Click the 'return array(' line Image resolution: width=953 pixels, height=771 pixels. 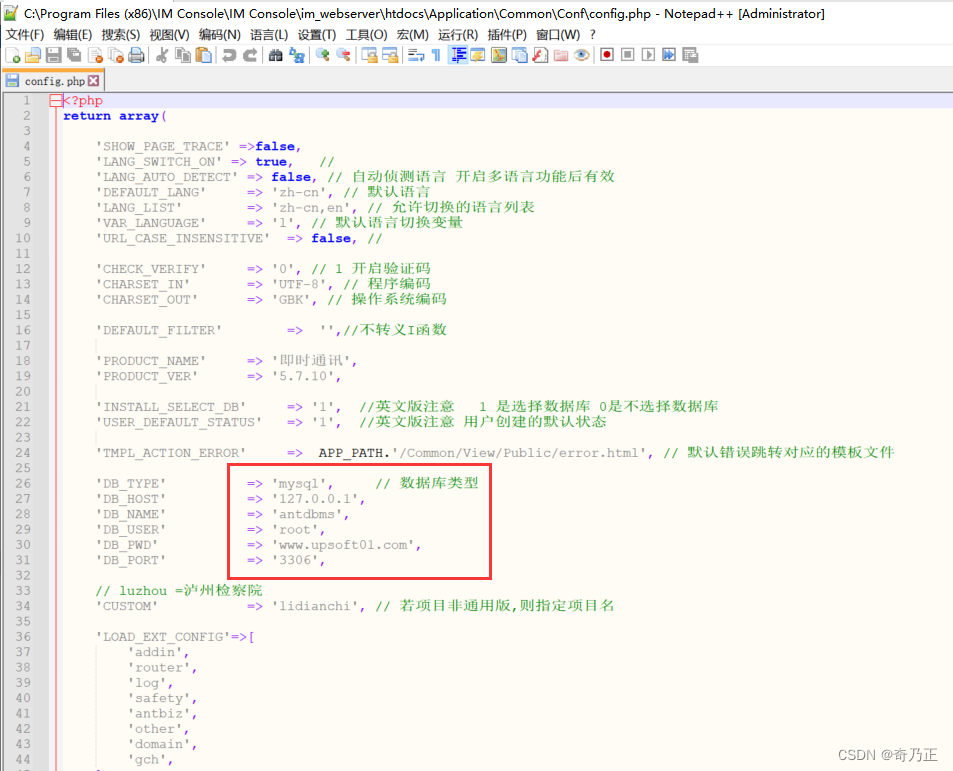pos(115,116)
